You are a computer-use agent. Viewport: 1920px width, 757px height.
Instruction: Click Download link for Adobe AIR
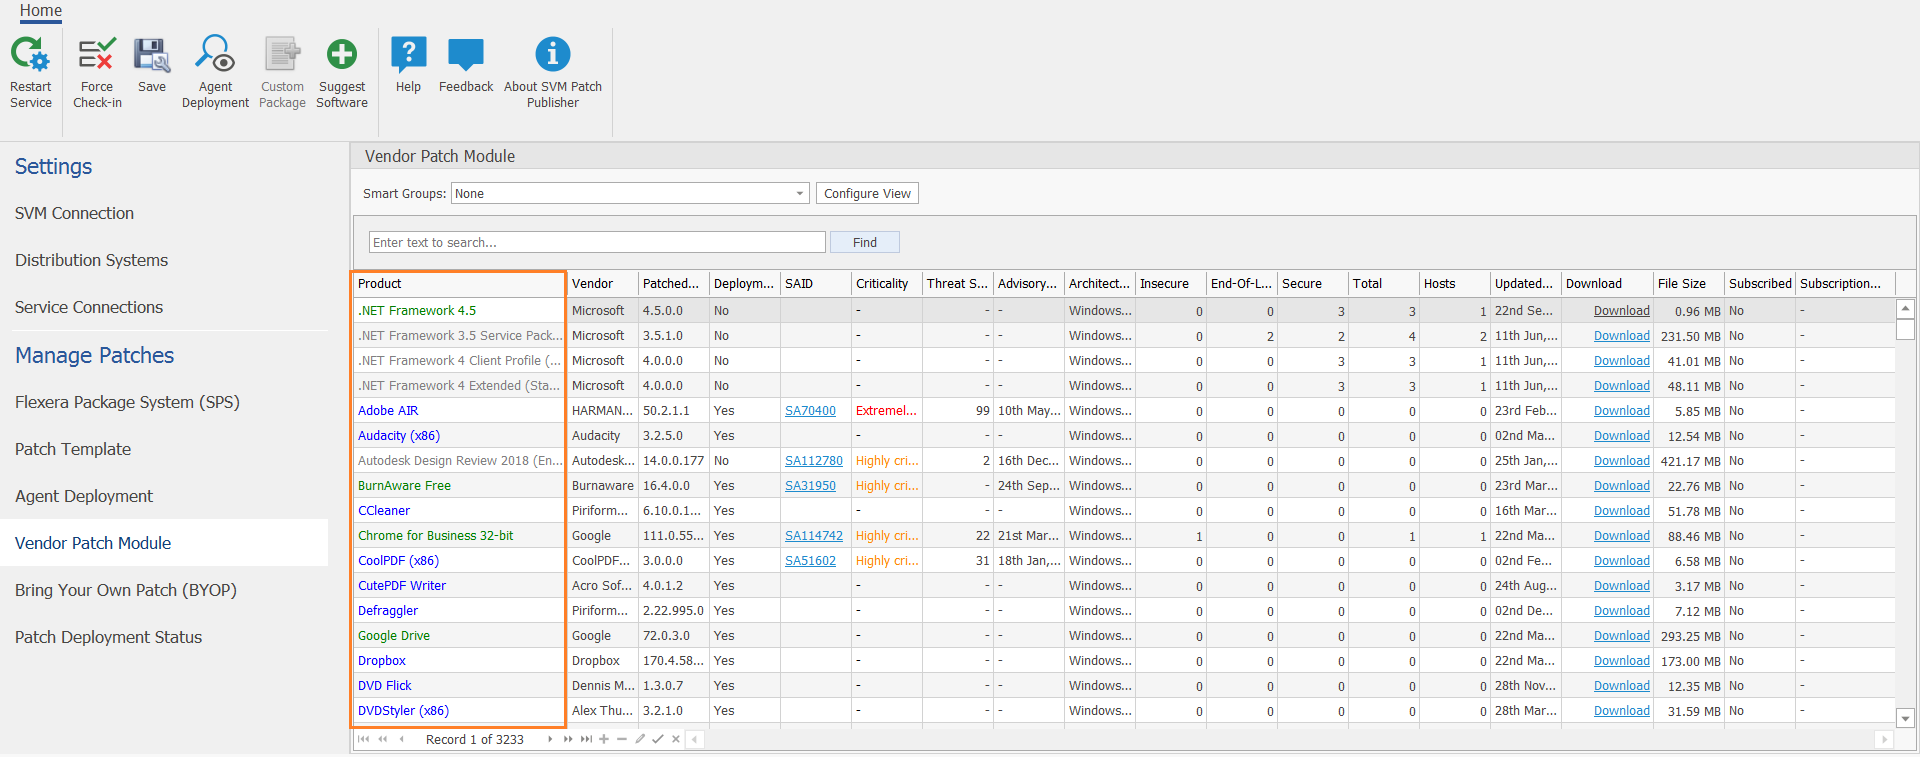(1621, 411)
